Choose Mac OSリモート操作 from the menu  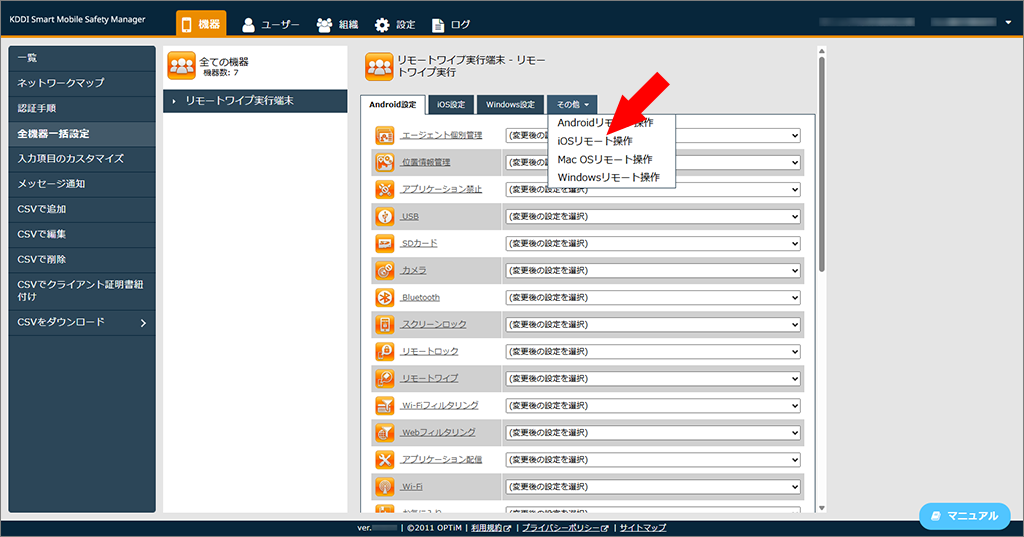click(605, 159)
